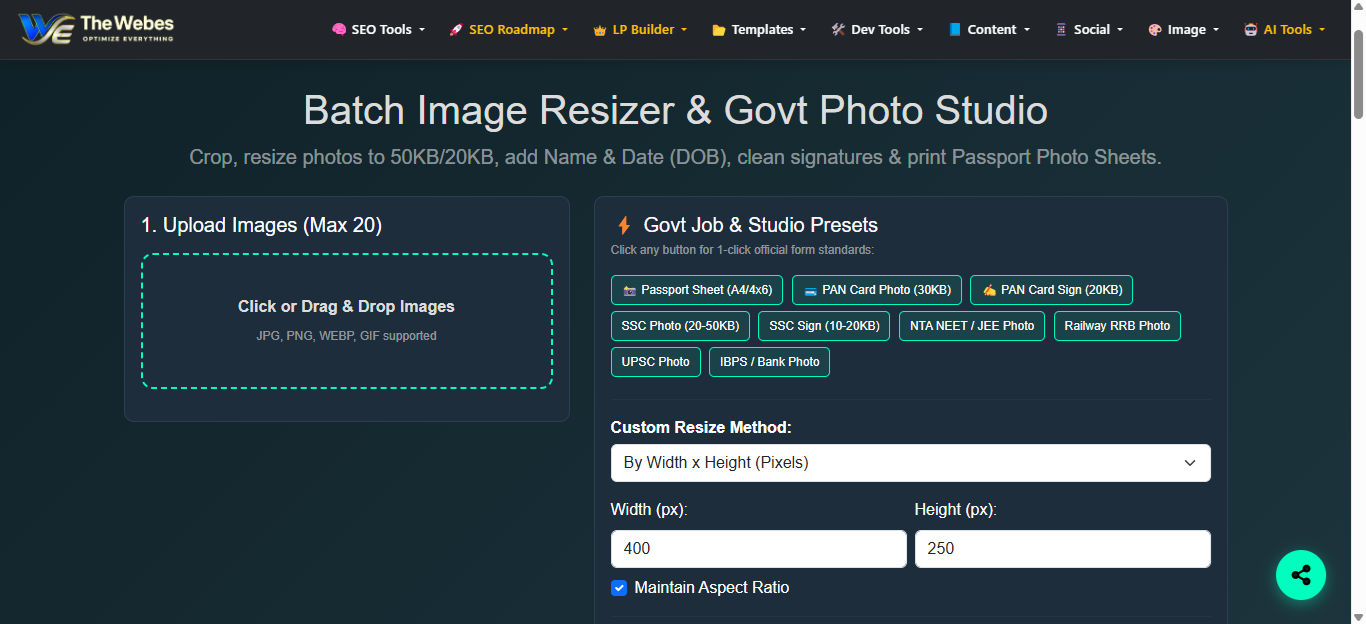Click the 'Batch Image Resizer & Govt Photo Studio' heading
Viewport: 1366px width, 624px height.
click(676, 110)
